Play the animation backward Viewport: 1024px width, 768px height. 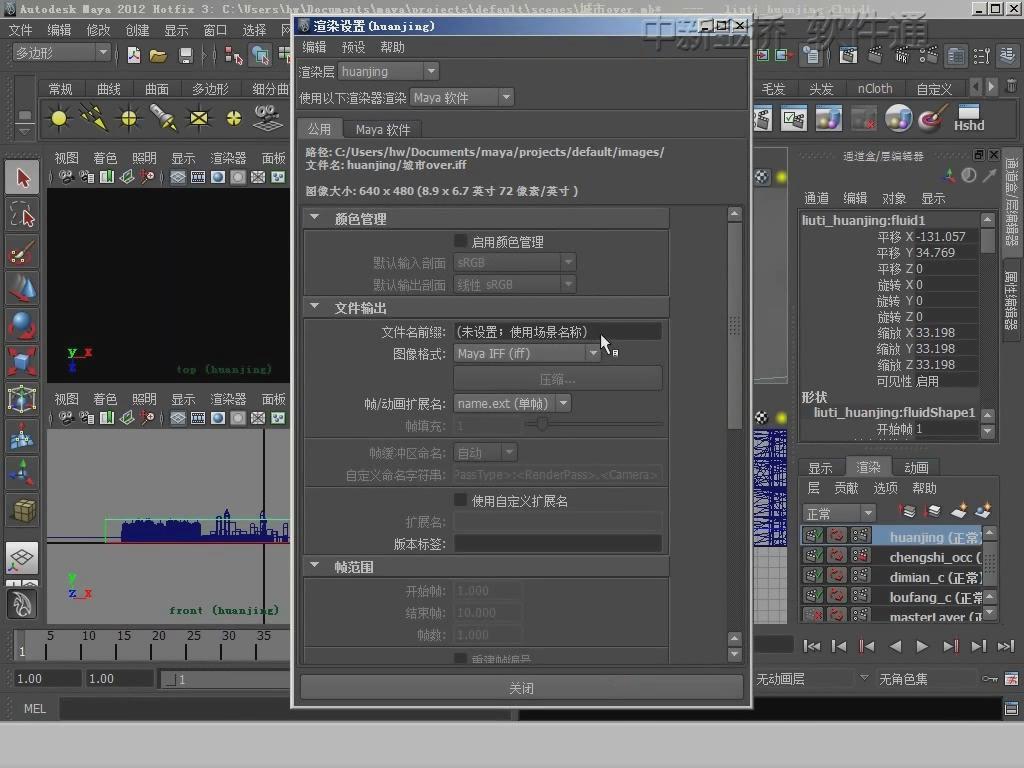tap(895, 647)
